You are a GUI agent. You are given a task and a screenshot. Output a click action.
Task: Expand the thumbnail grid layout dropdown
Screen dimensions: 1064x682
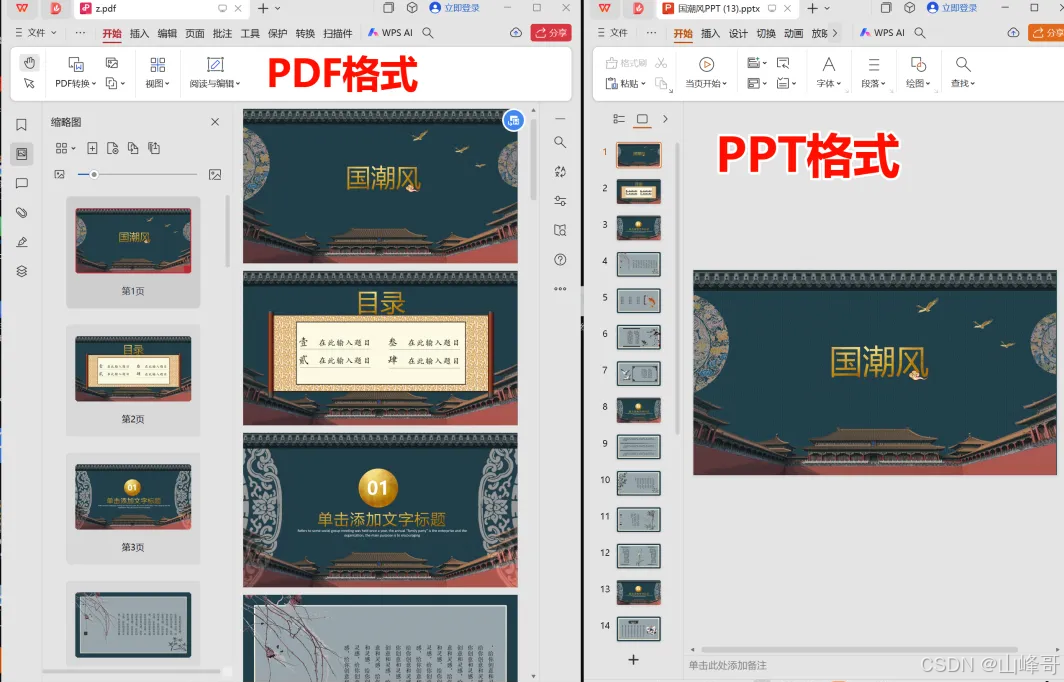[65, 148]
